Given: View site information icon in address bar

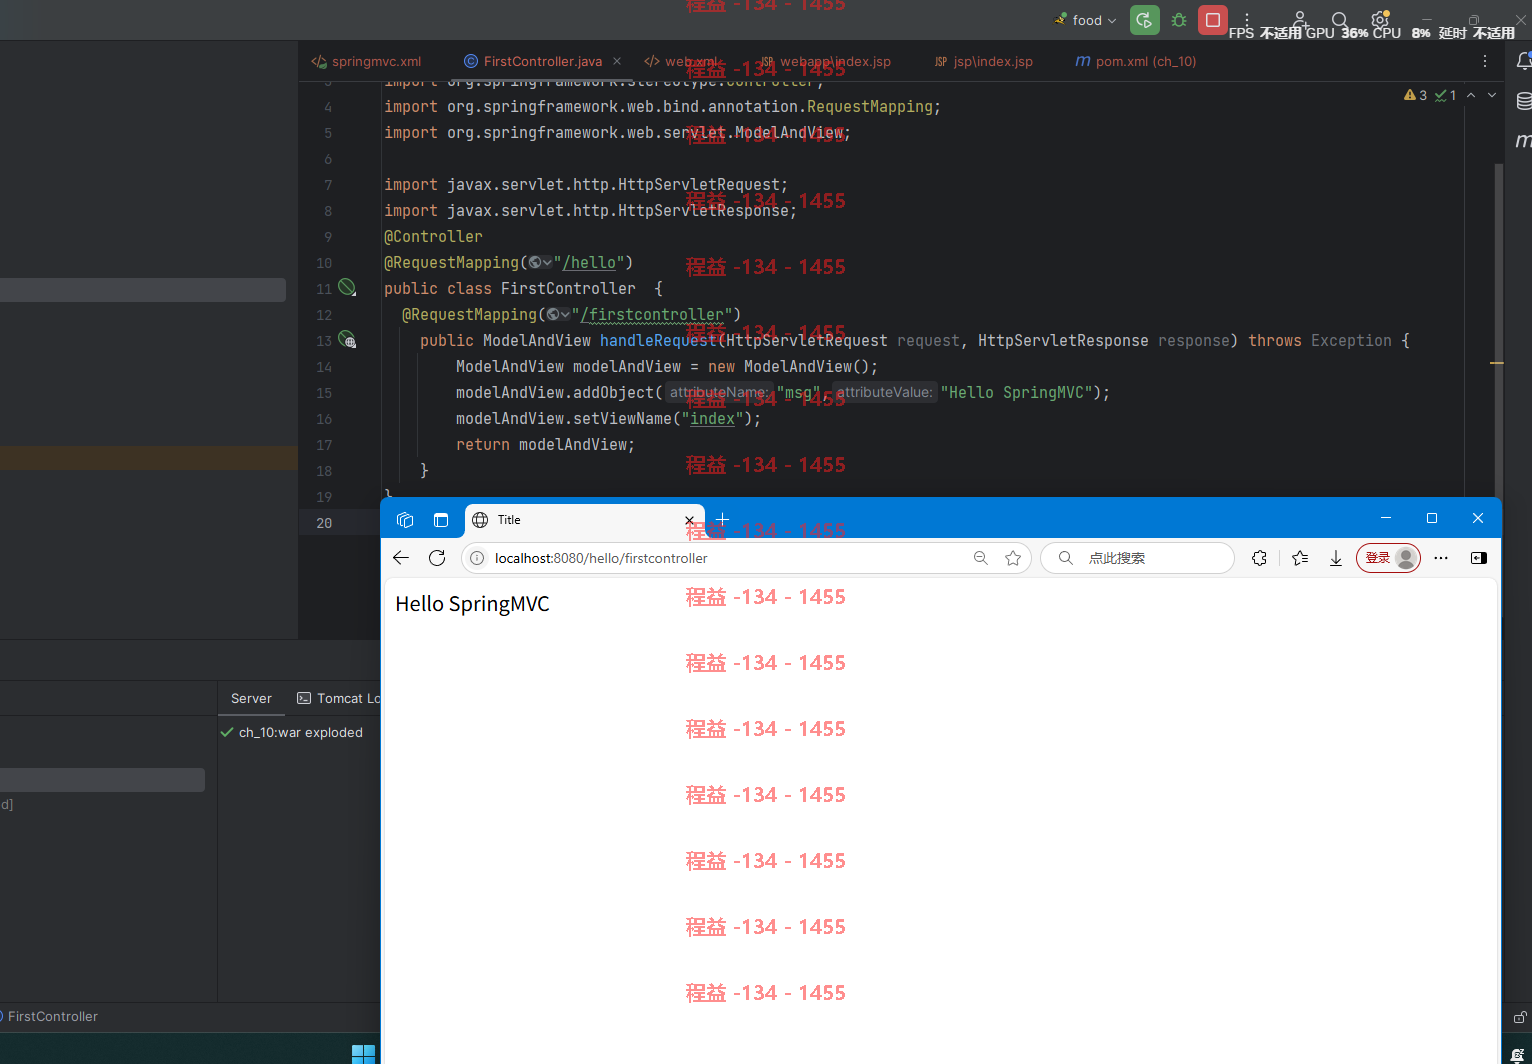Looking at the screenshot, I should pos(477,558).
